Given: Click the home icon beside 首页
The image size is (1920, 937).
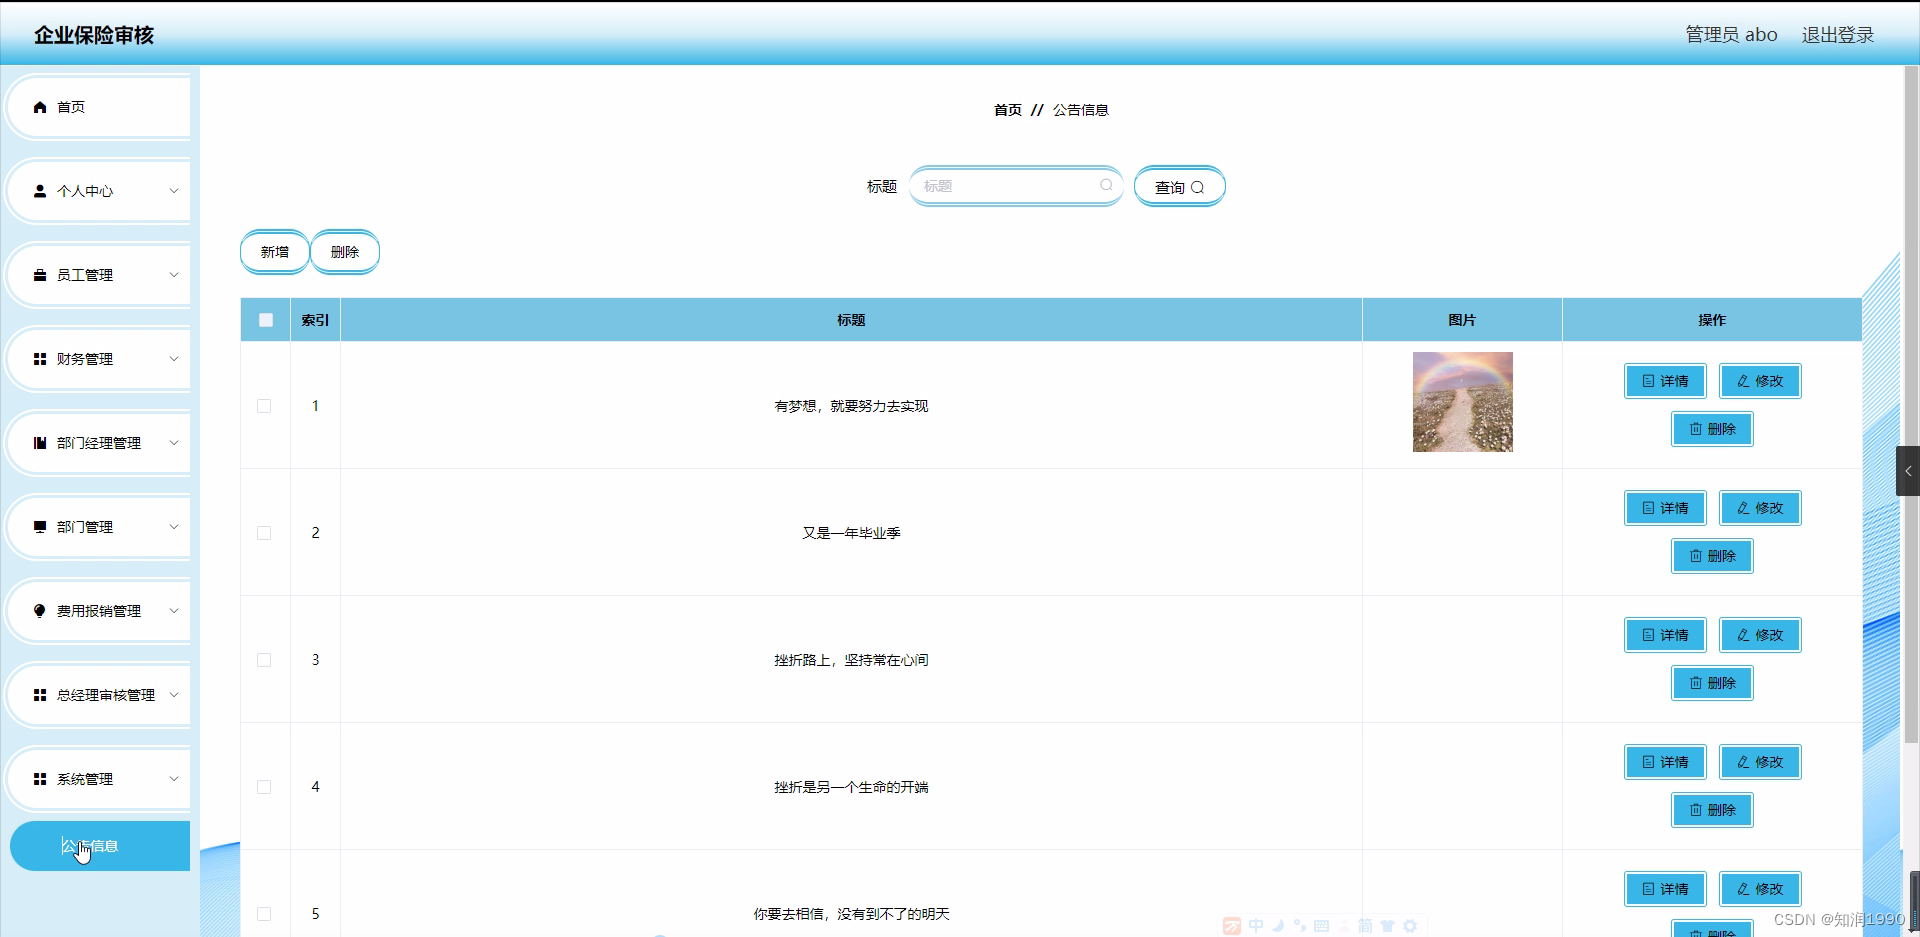Looking at the screenshot, I should (x=40, y=107).
